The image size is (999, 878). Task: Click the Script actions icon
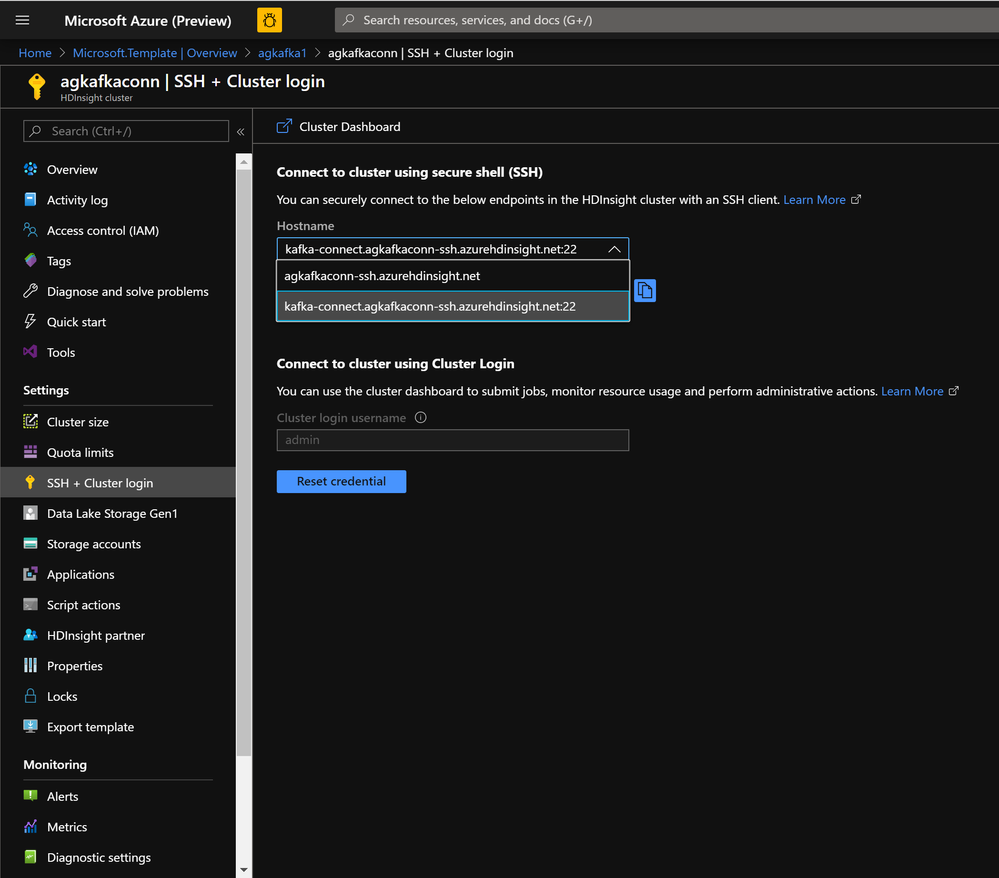30,605
